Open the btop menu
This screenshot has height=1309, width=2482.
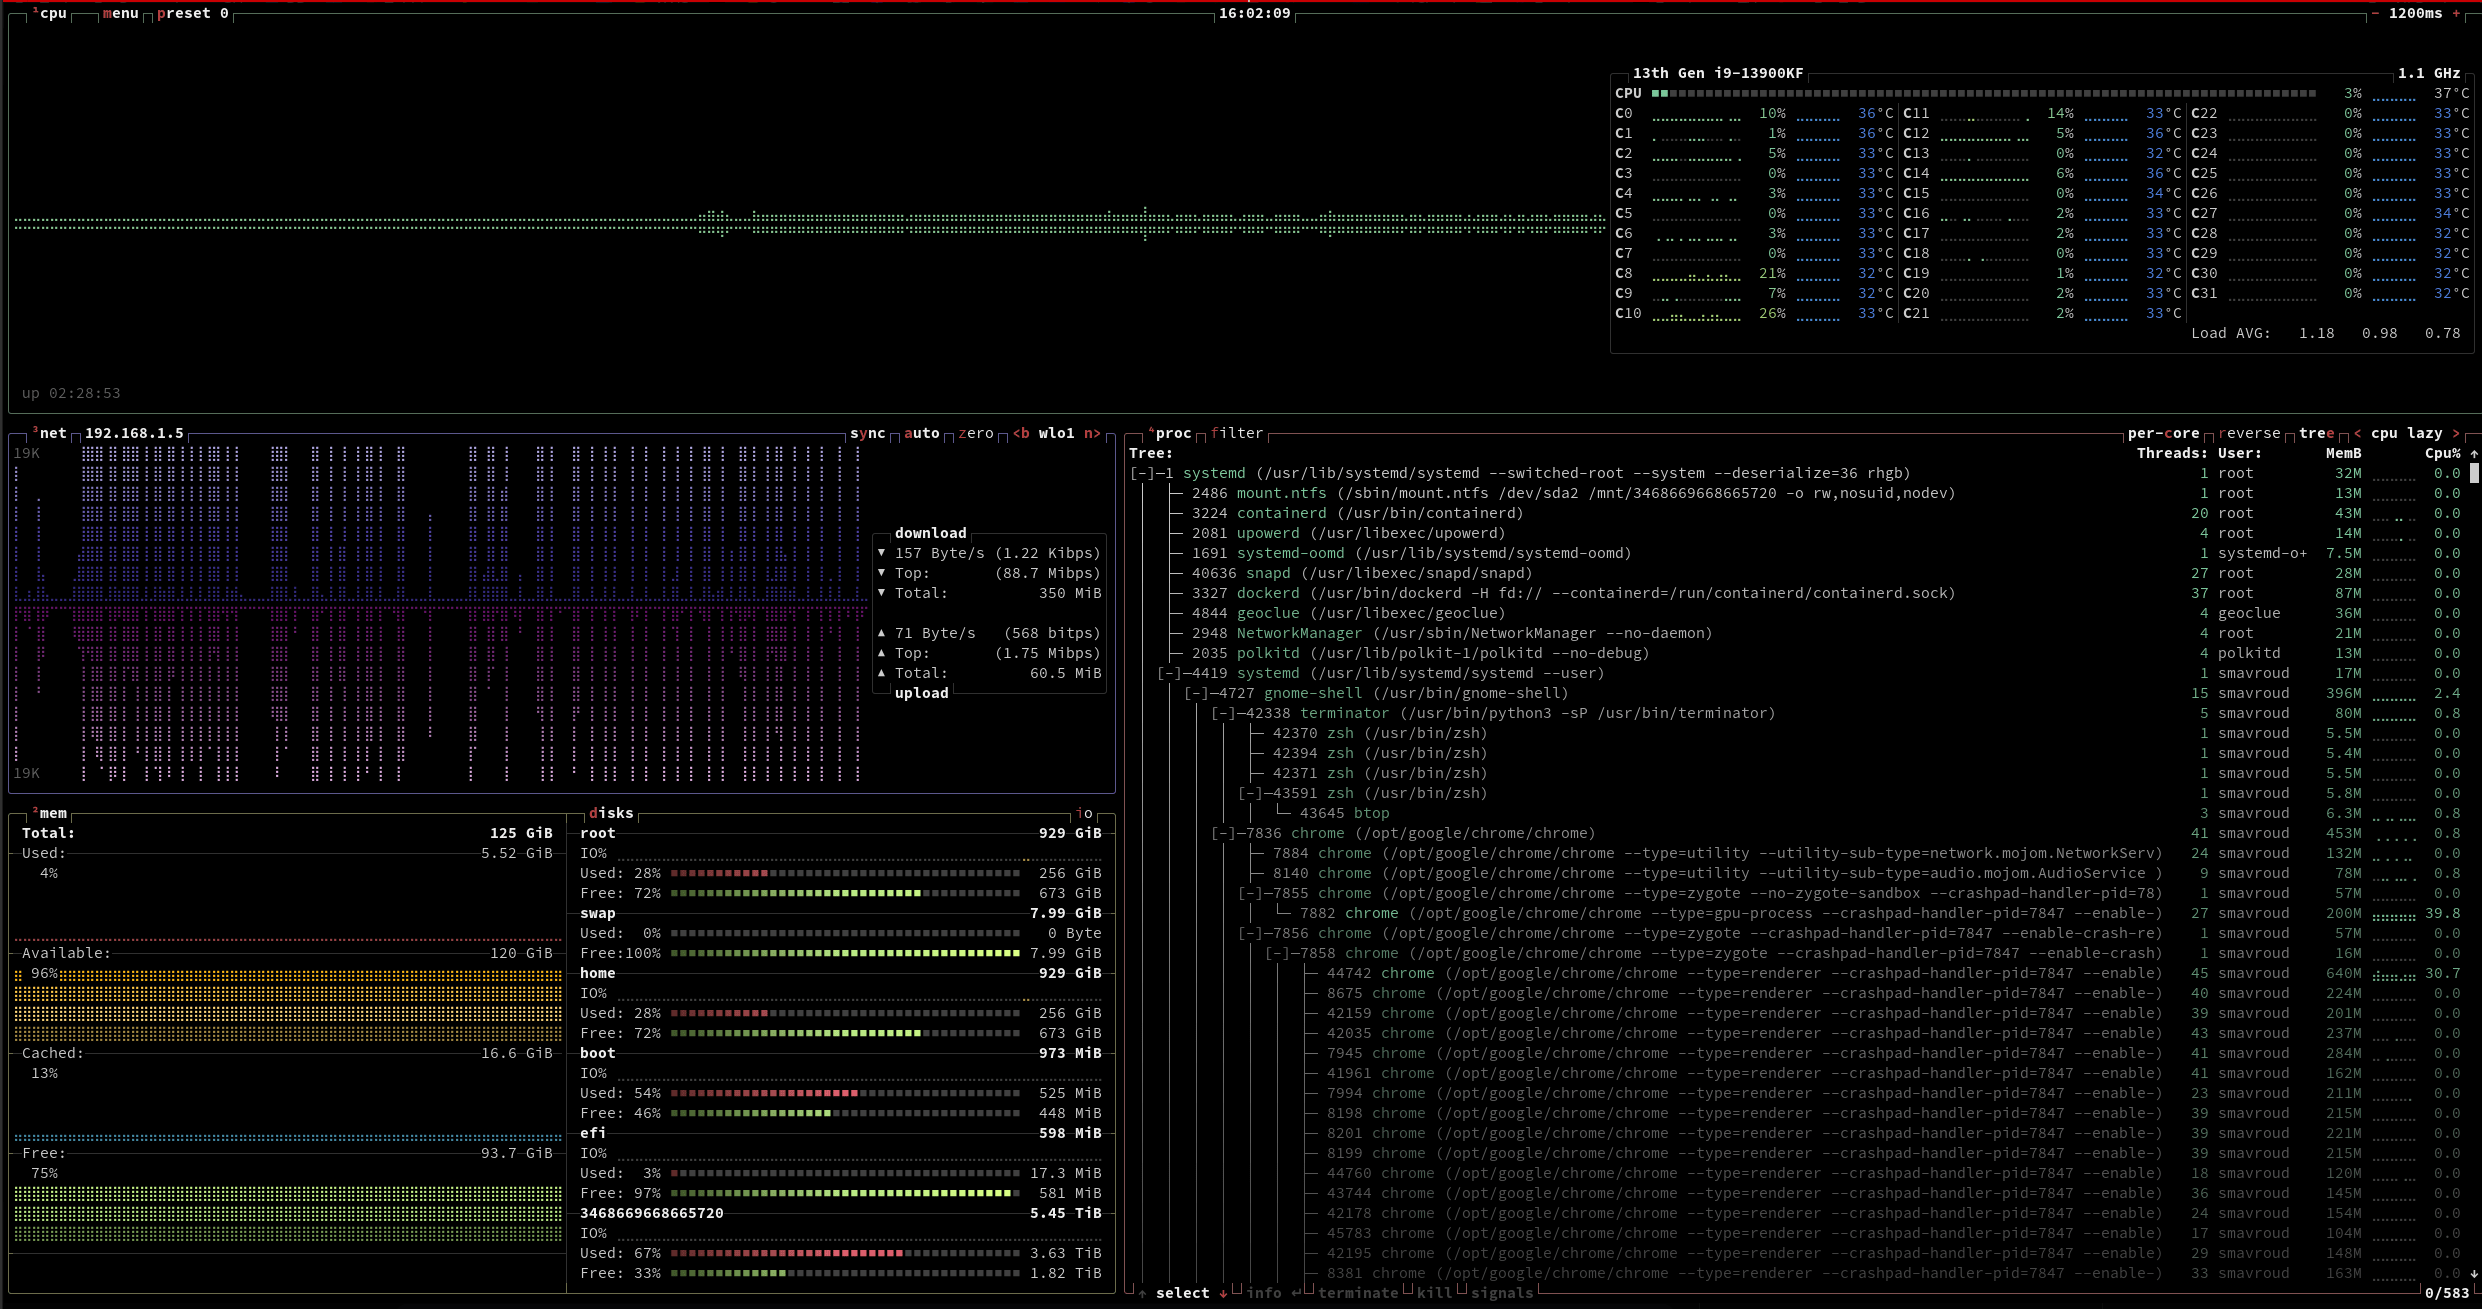click(x=120, y=13)
